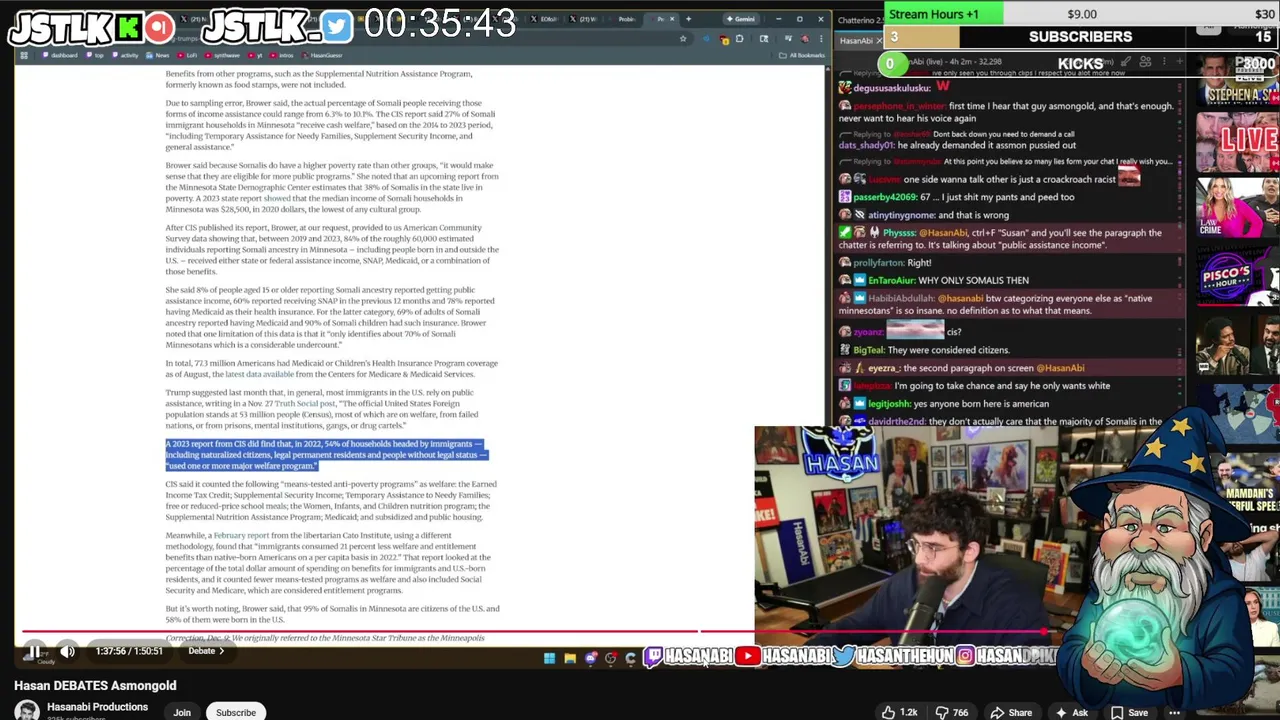Open File Explorer folder in video taskbar
This screenshot has height=720, width=1280.
point(569,658)
